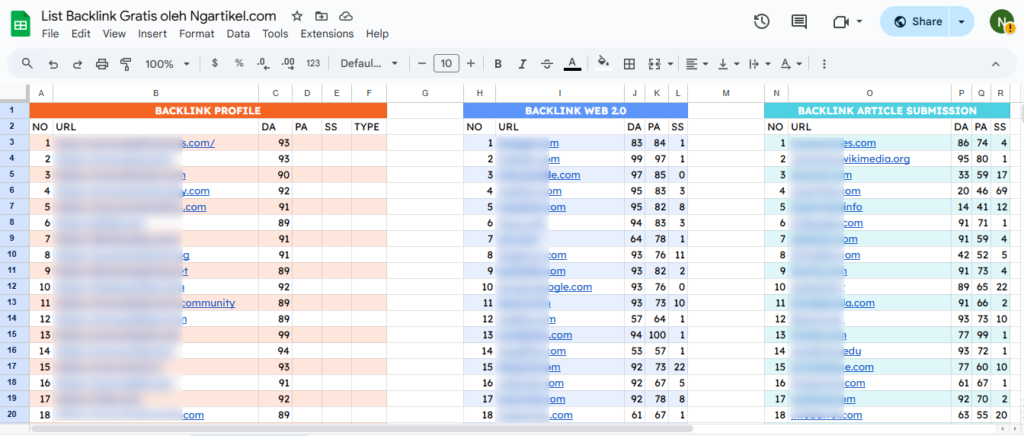Viewport: 1024px width, 436px height.
Task: Decrease decimal places
Action: coord(263,63)
